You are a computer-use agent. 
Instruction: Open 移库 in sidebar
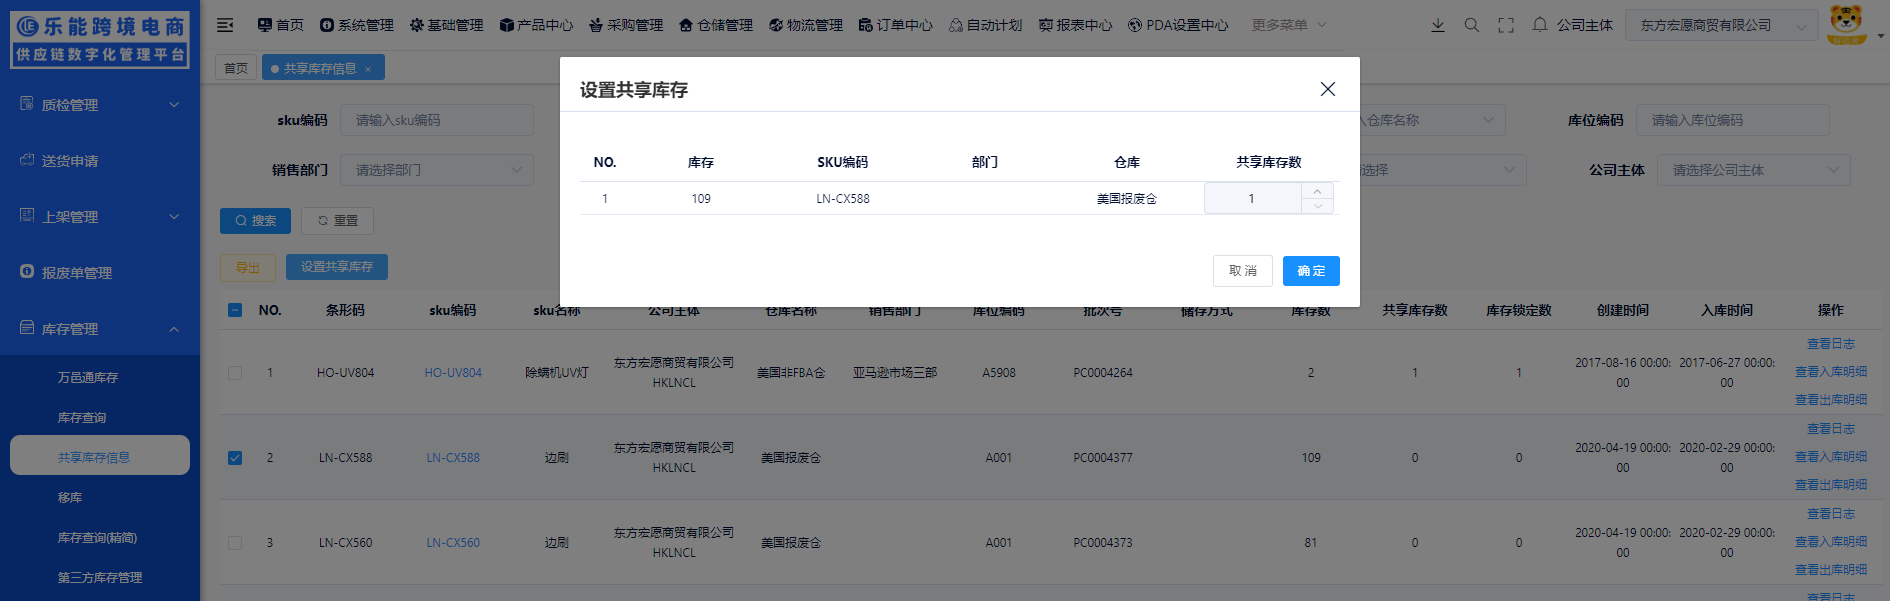click(x=70, y=497)
